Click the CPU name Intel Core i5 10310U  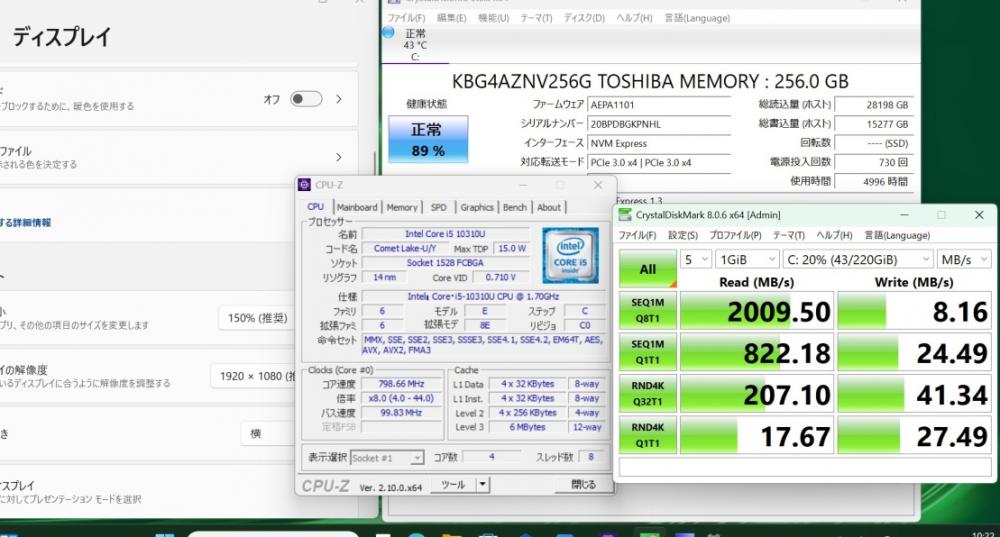click(x=445, y=234)
